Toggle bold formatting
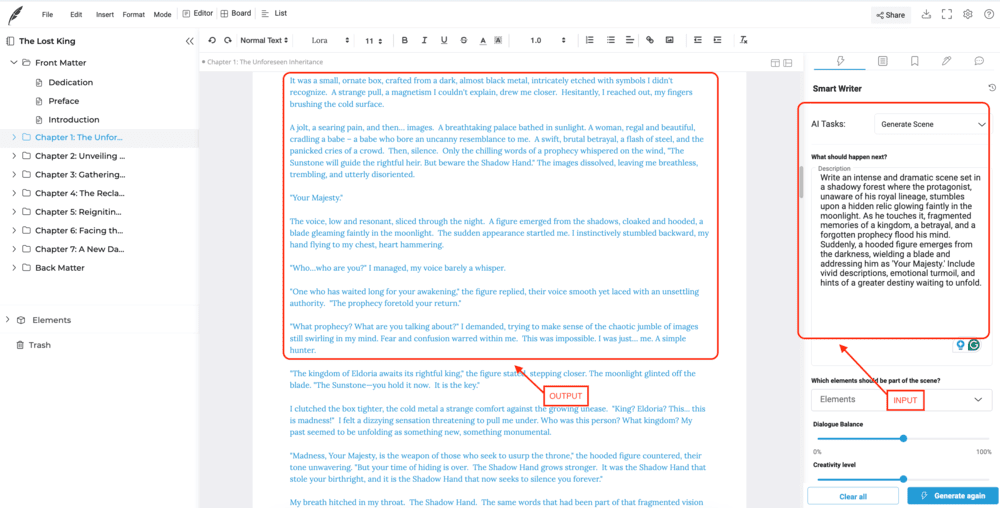This screenshot has height=508, width=1000. (404, 40)
